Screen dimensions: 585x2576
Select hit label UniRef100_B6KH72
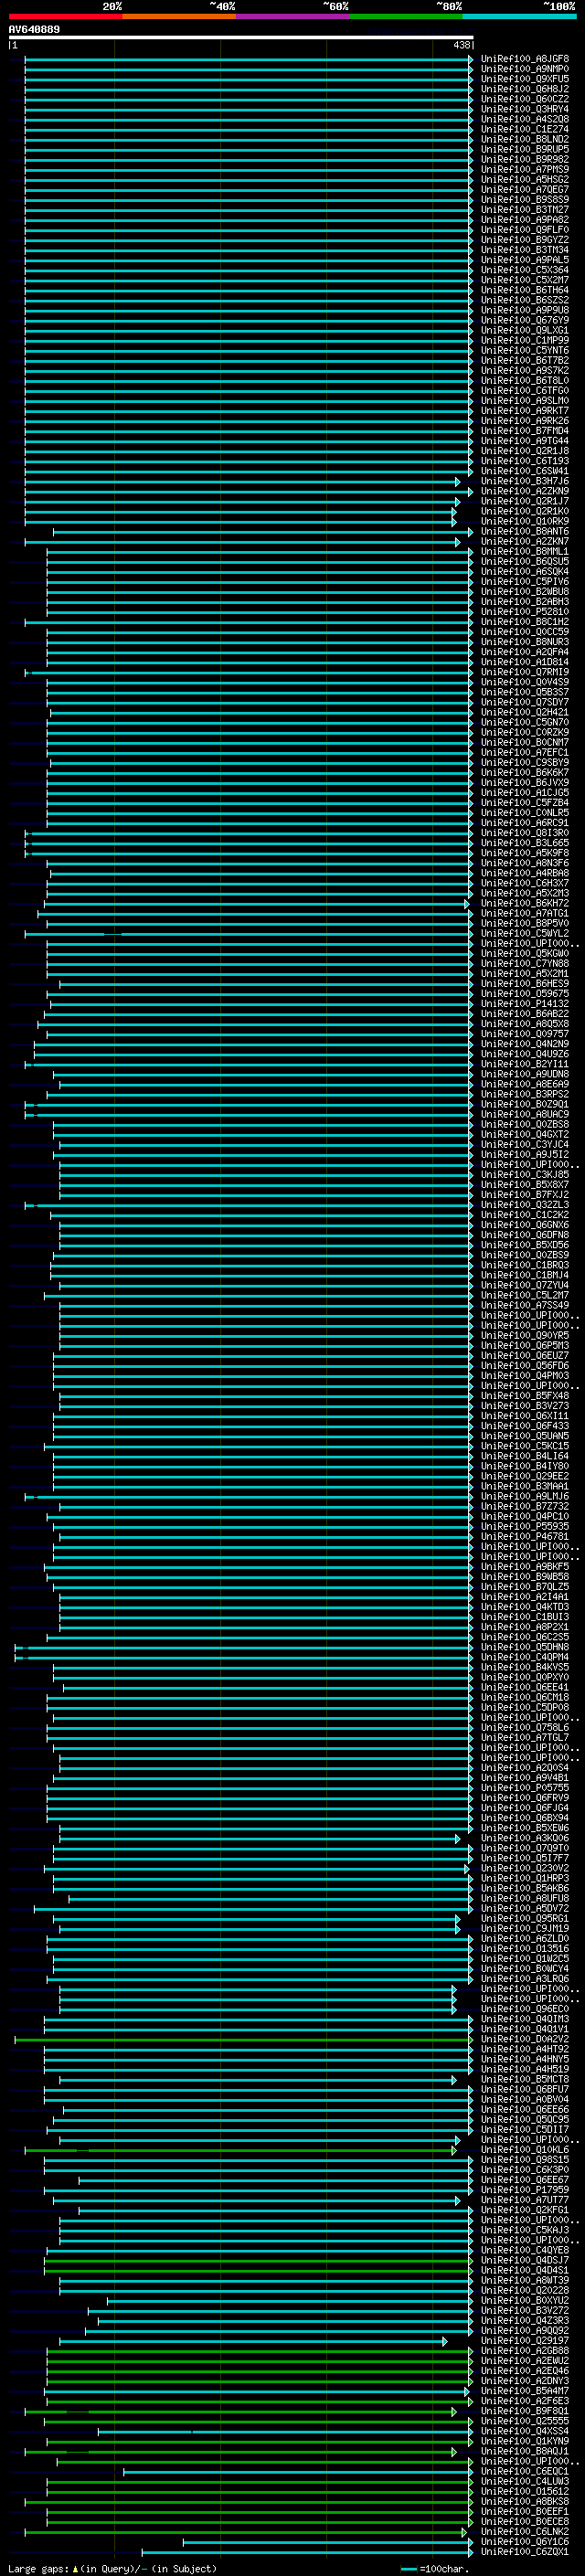(x=525, y=903)
